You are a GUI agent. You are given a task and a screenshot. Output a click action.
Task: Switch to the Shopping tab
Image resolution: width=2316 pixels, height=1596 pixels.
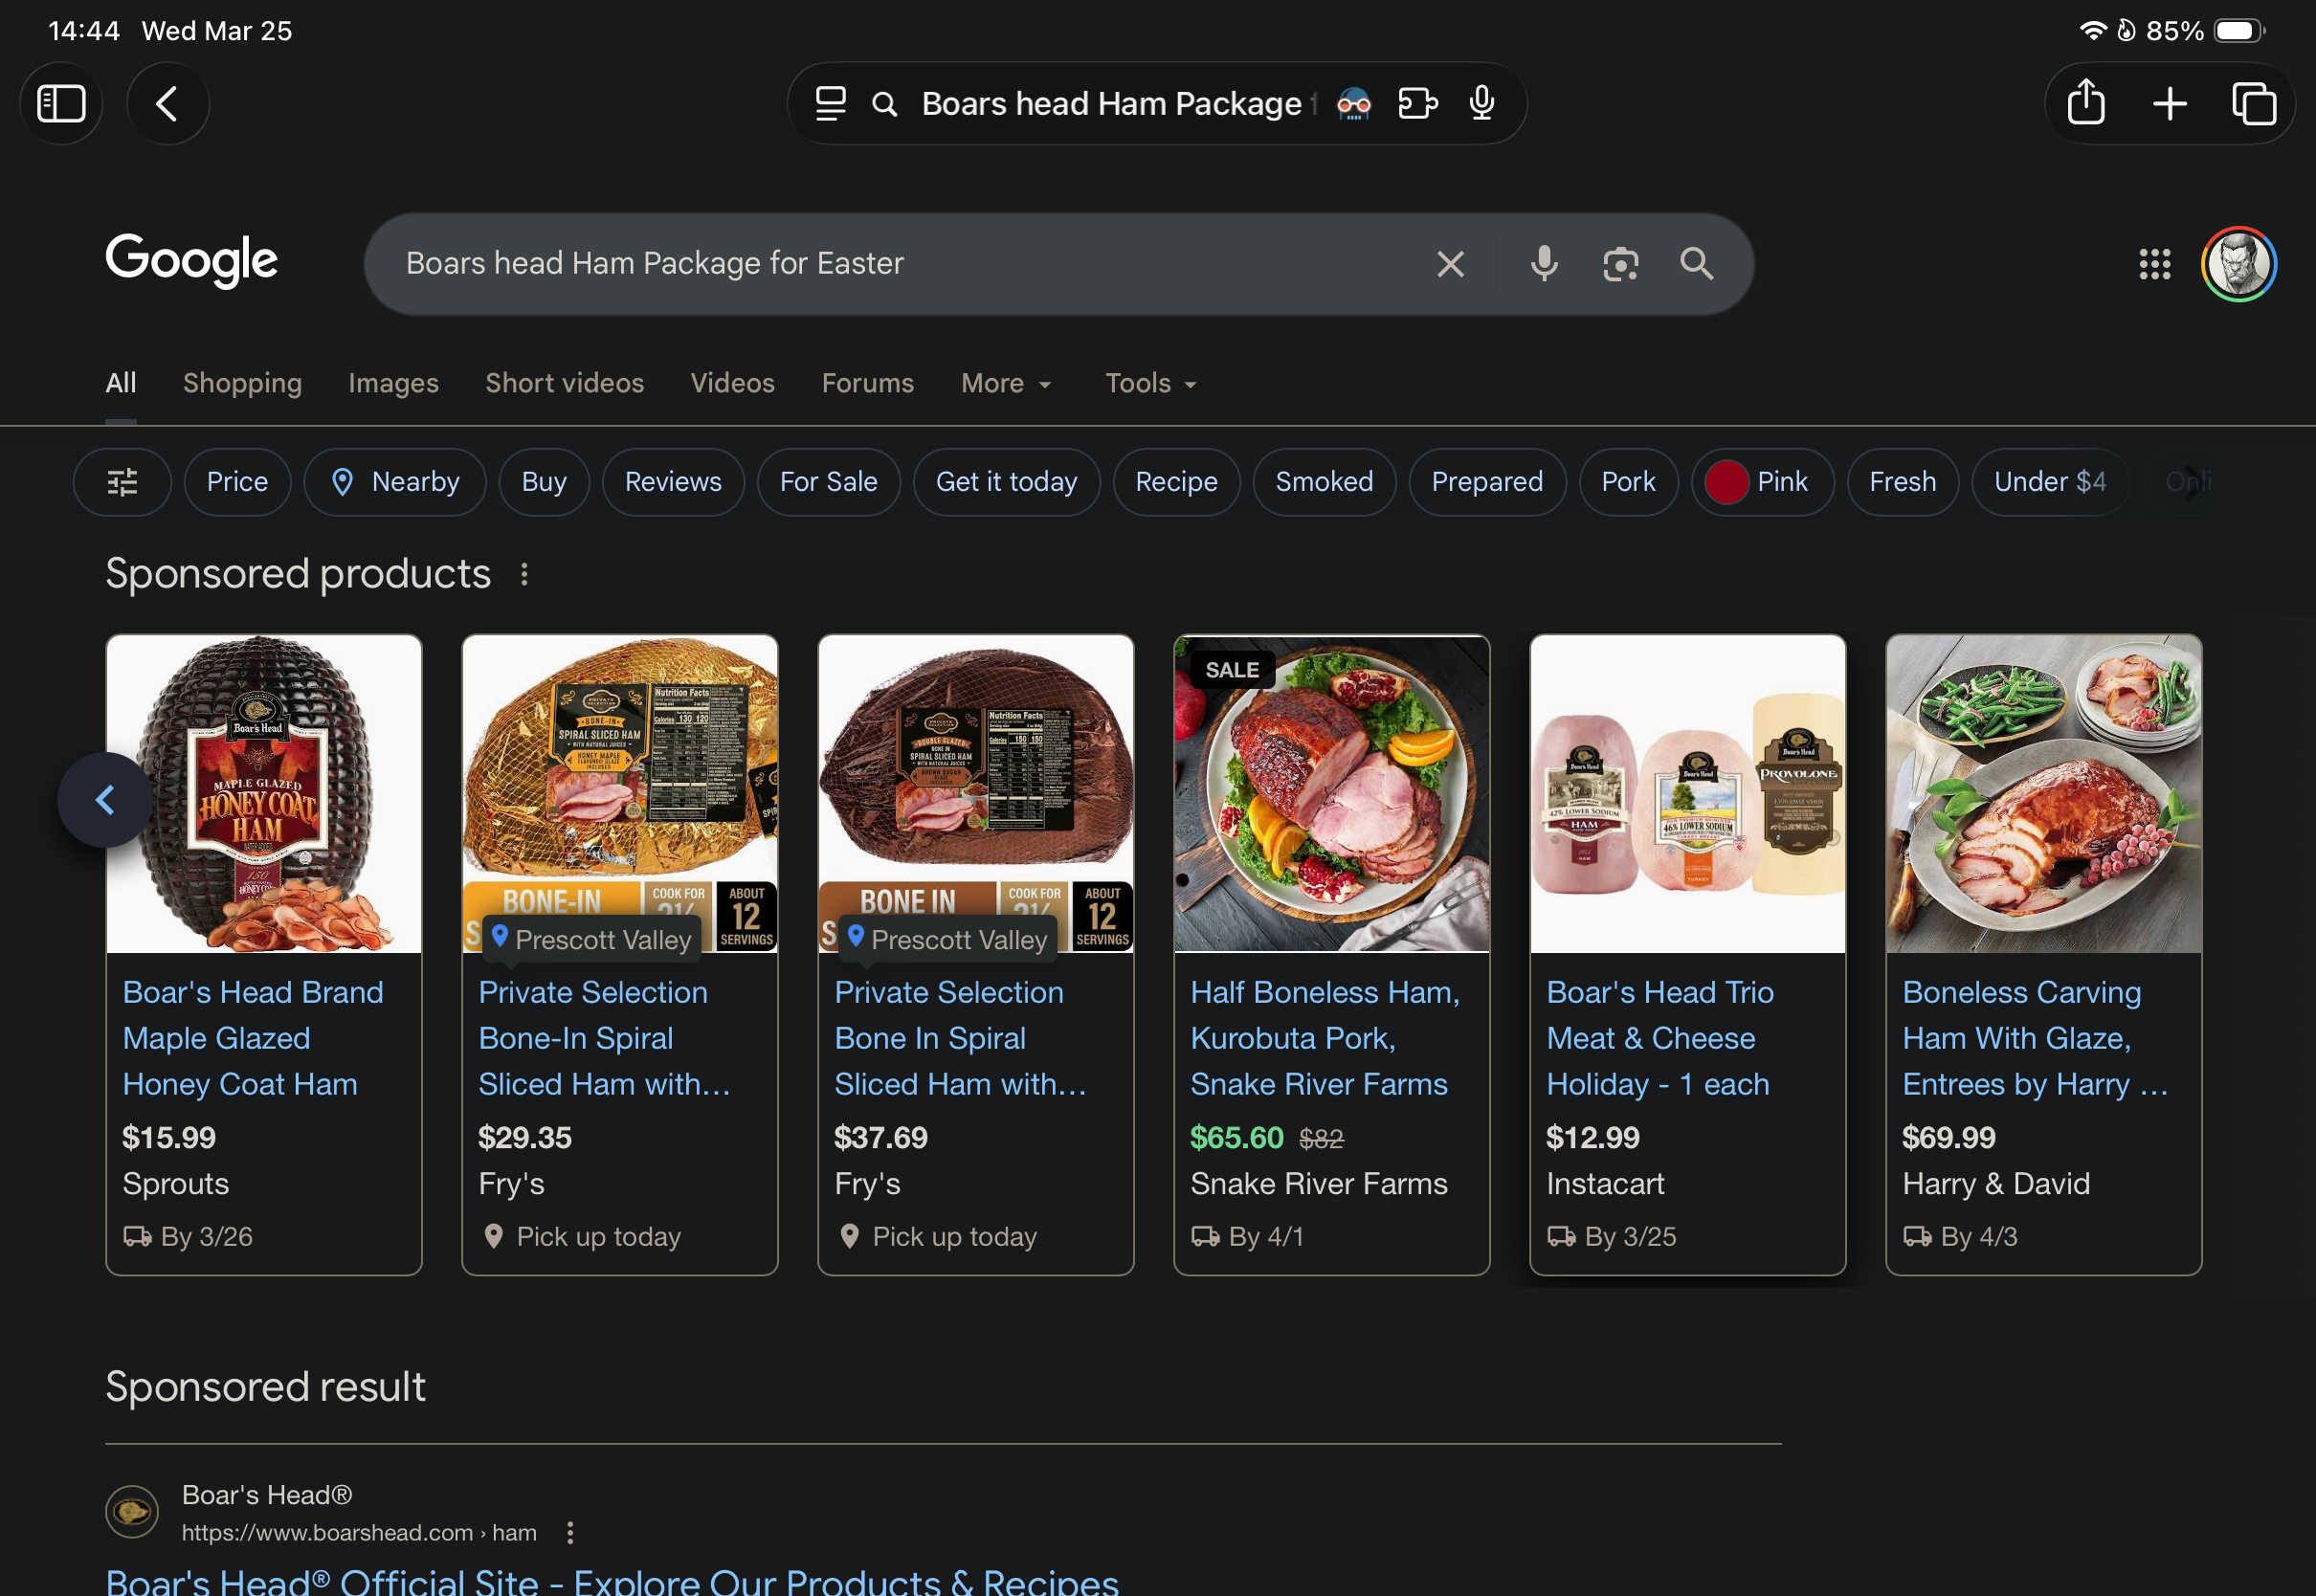click(242, 383)
